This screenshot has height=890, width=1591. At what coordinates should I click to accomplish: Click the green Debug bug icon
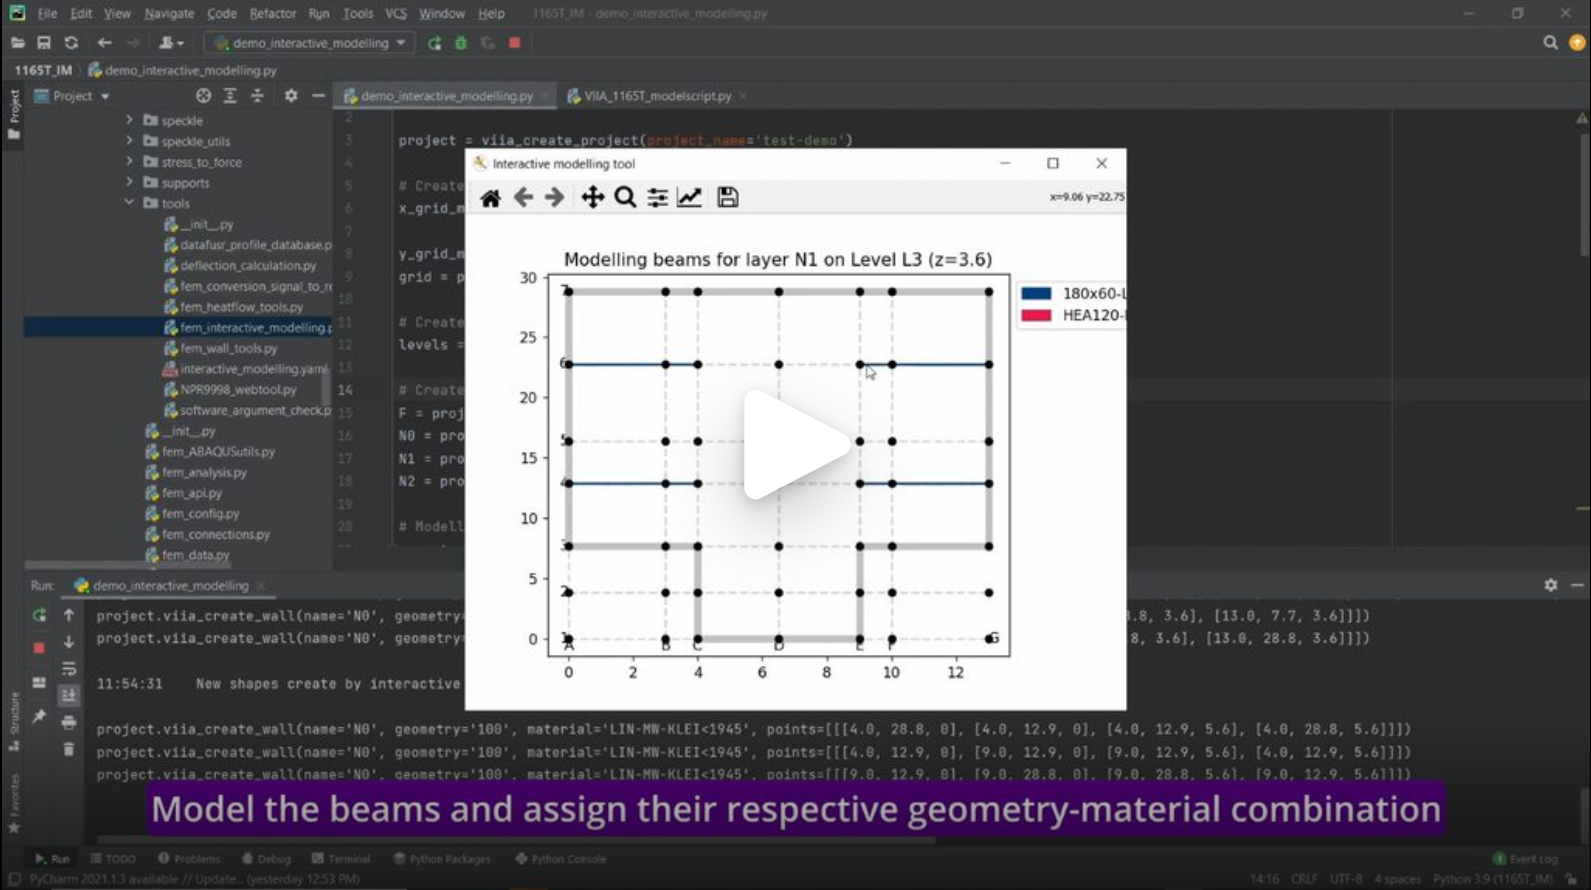[x=461, y=43]
